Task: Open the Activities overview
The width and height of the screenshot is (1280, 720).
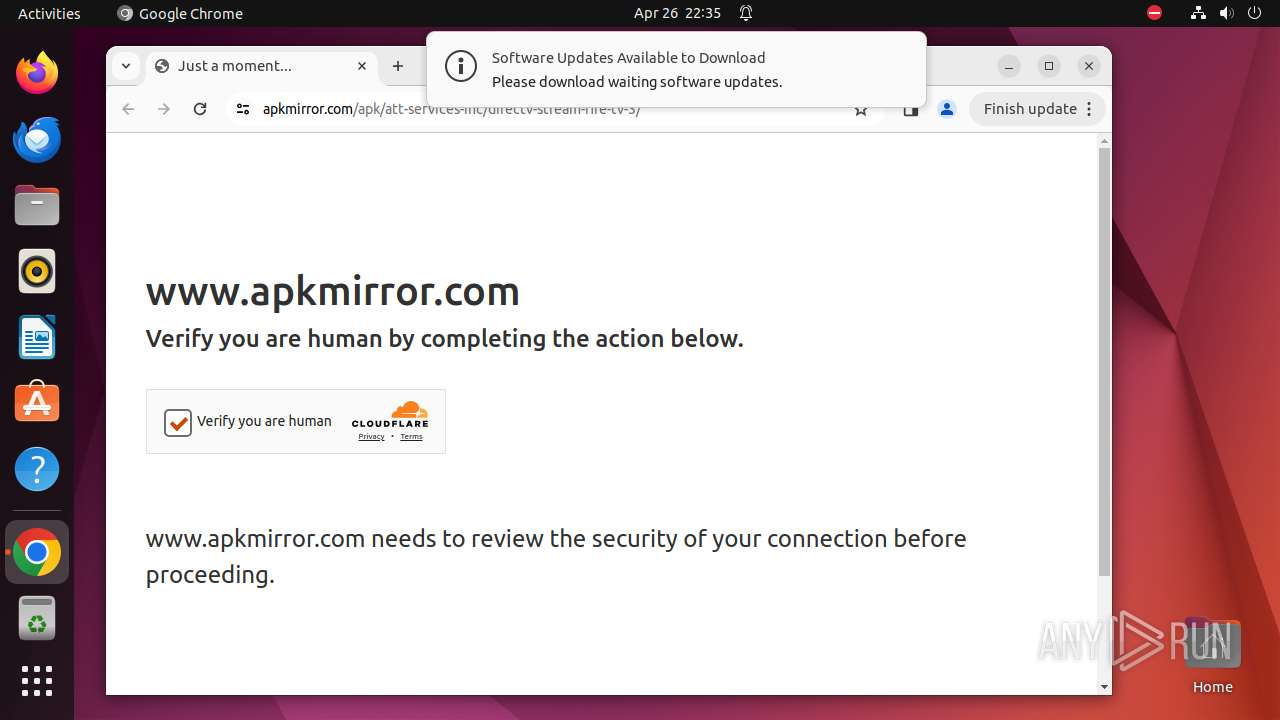Action: pyautogui.click(x=49, y=13)
